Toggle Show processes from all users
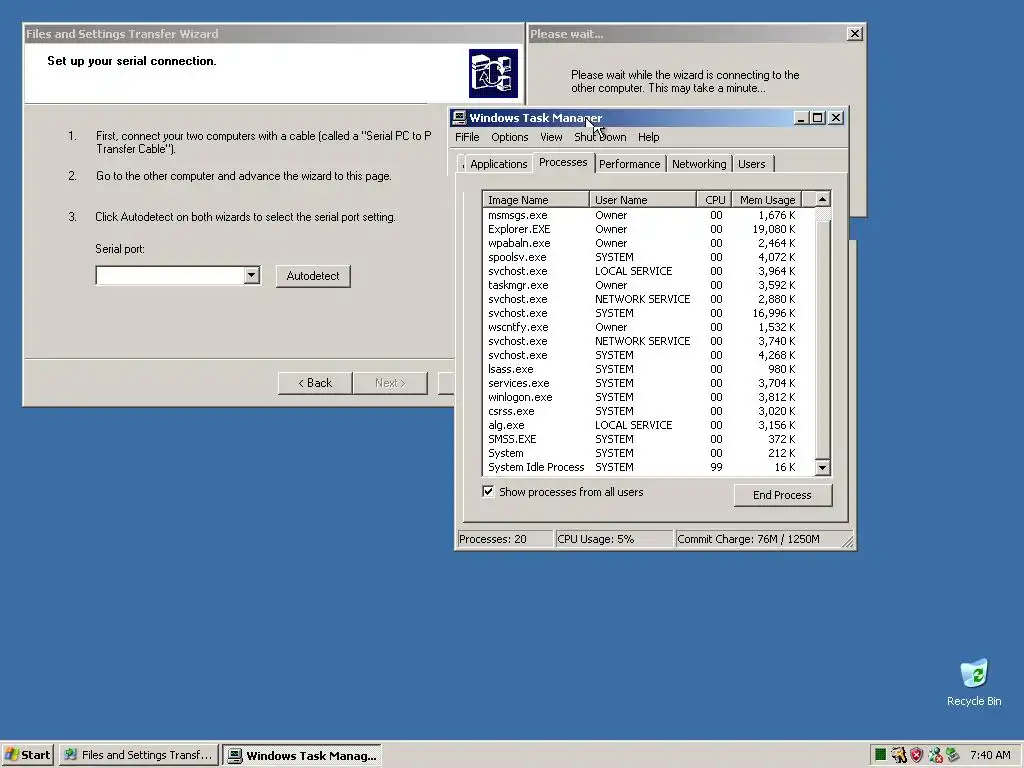The width and height of the screenshot is (1024, 768). pyautogui.click(x=488, y=491)
